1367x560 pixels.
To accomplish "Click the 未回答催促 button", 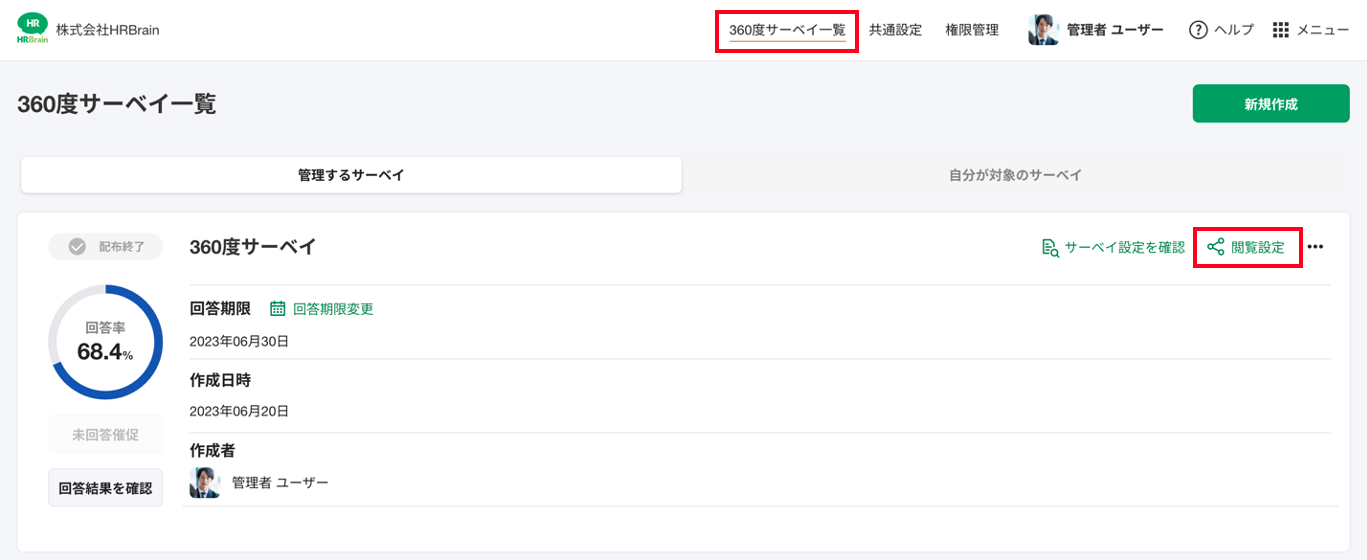I will (x=105, y=435).
